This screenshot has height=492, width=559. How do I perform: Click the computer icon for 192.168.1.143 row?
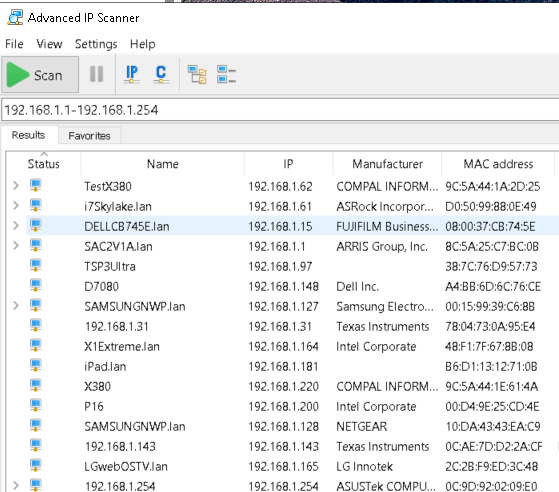pos(36,445)
